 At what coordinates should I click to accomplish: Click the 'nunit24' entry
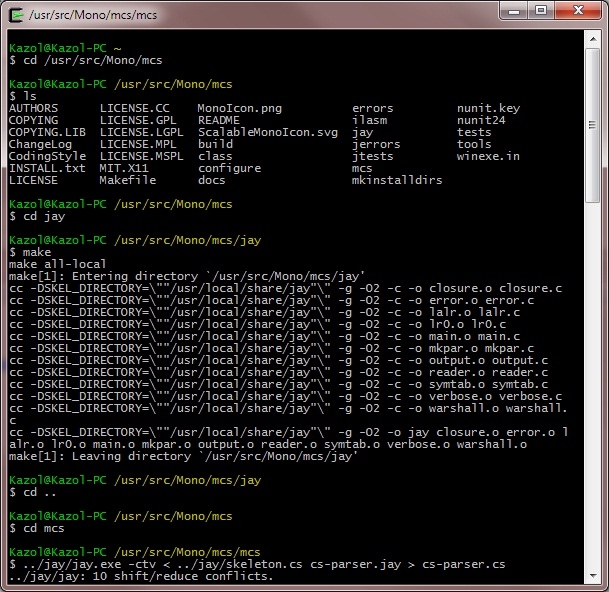tap(481, 120)
